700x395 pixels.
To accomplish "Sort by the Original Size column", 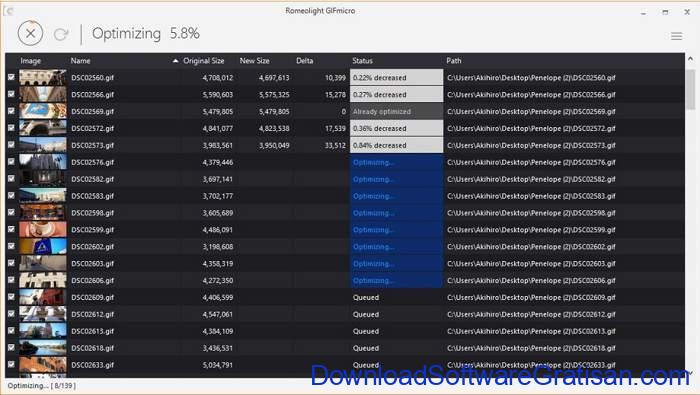I will coord(204,61).
